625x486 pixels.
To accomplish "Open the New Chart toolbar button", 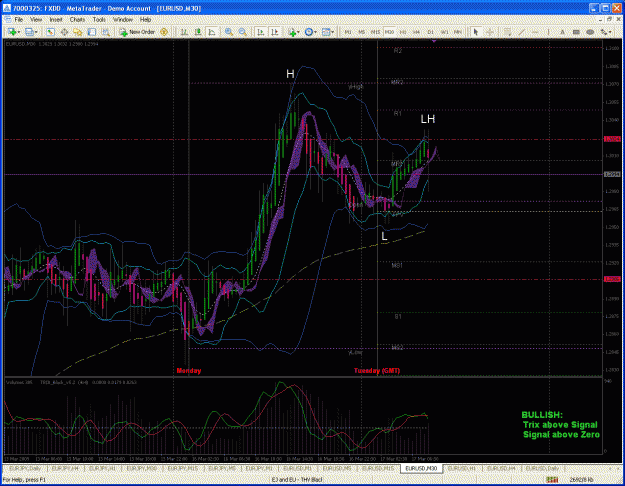I will click(x=12, y=32).
